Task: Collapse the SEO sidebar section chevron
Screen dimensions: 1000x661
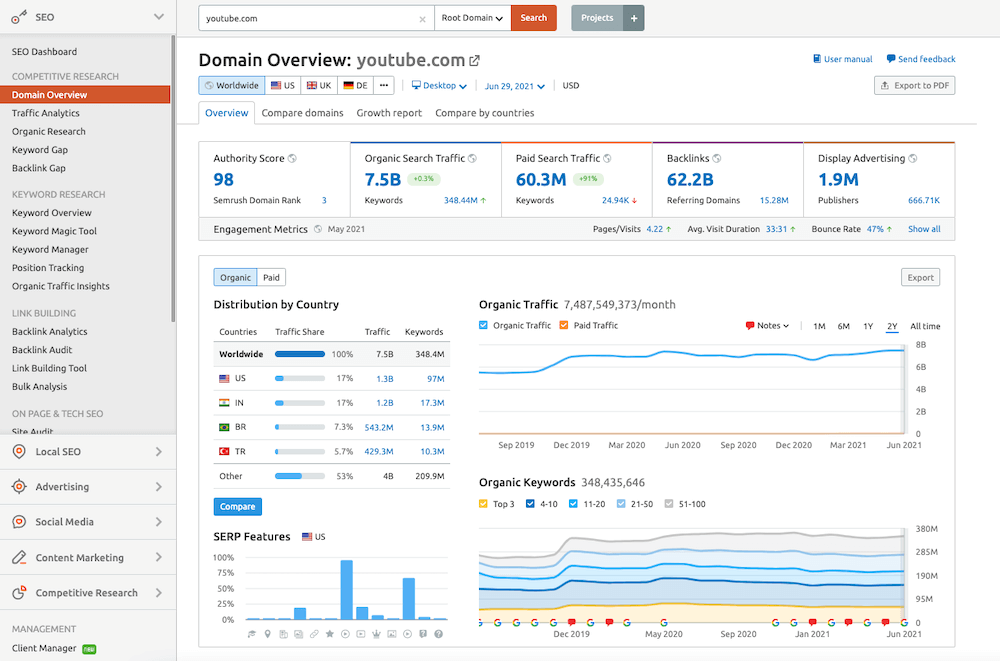Action: coord(159,17)
